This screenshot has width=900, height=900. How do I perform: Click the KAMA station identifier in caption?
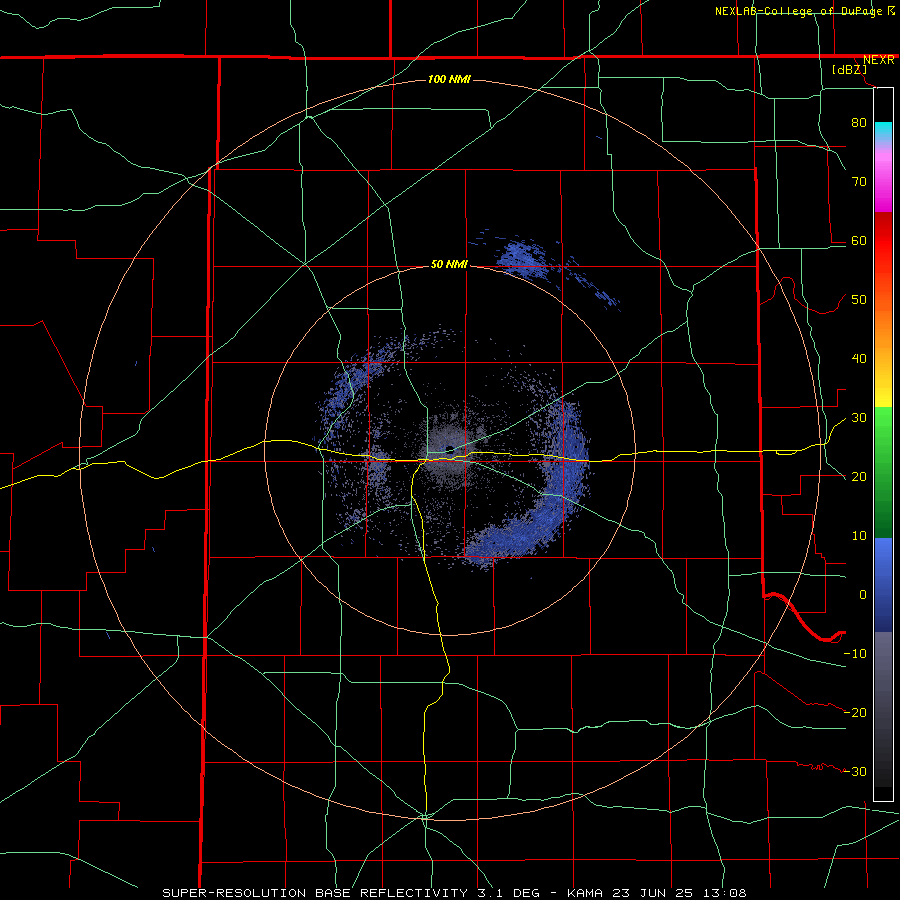tap(585, 893)
